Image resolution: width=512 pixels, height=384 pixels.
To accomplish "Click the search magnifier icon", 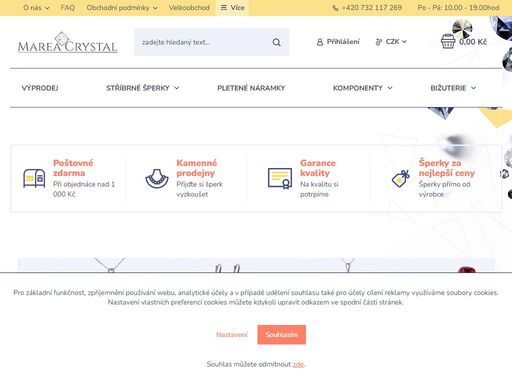I will point(276,42).
